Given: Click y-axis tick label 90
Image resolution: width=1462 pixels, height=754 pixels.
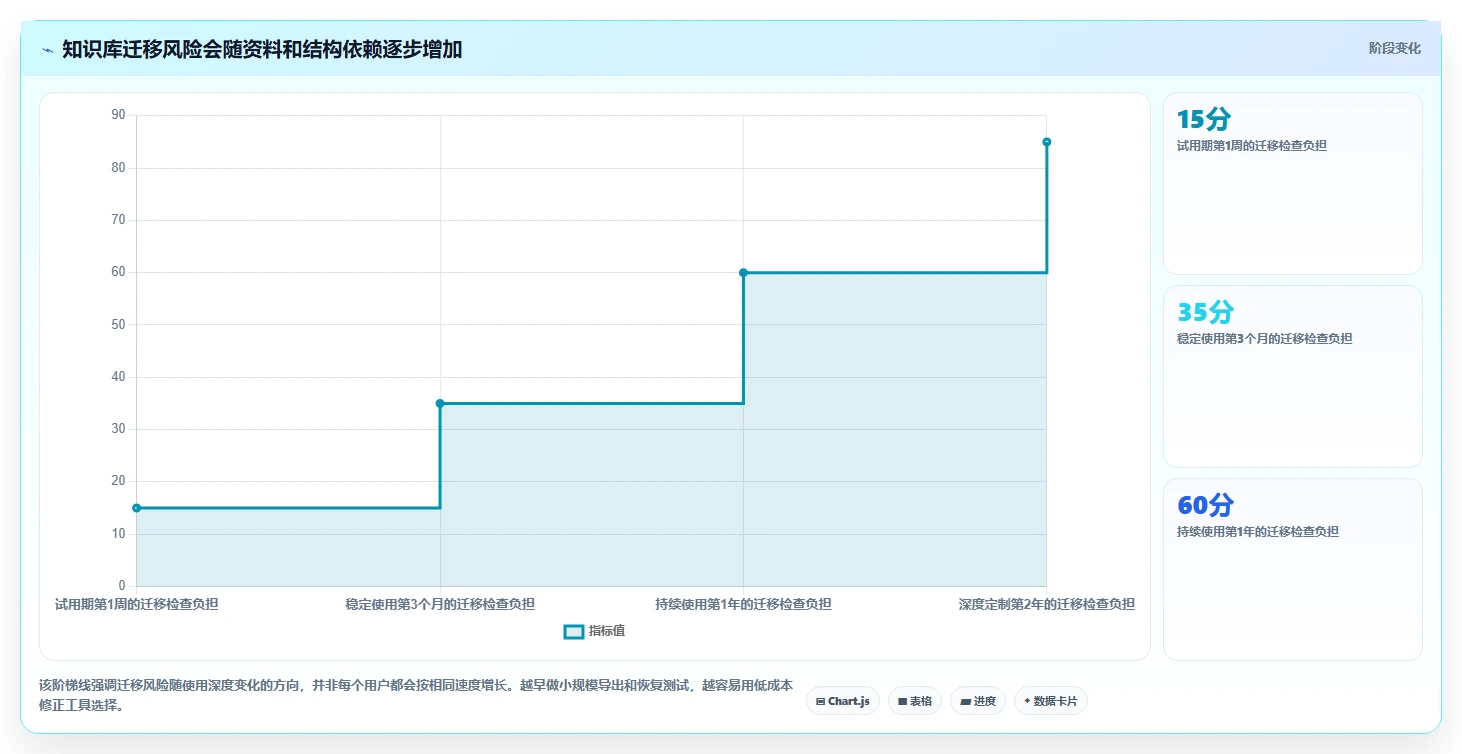Looking at the screenshot, I should [x=119, y=115].
